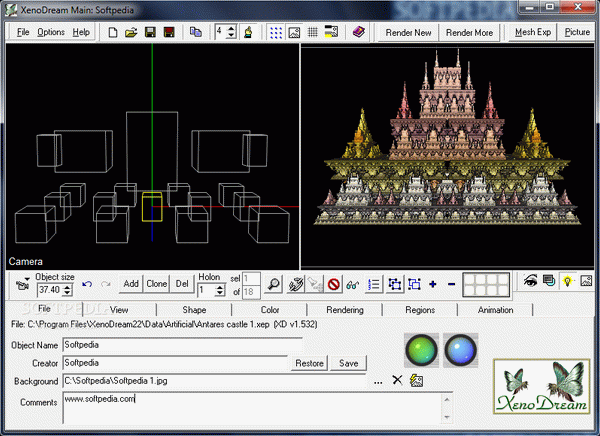Create a new file with the blank page icon
The image size is (600, 436).
112,33
